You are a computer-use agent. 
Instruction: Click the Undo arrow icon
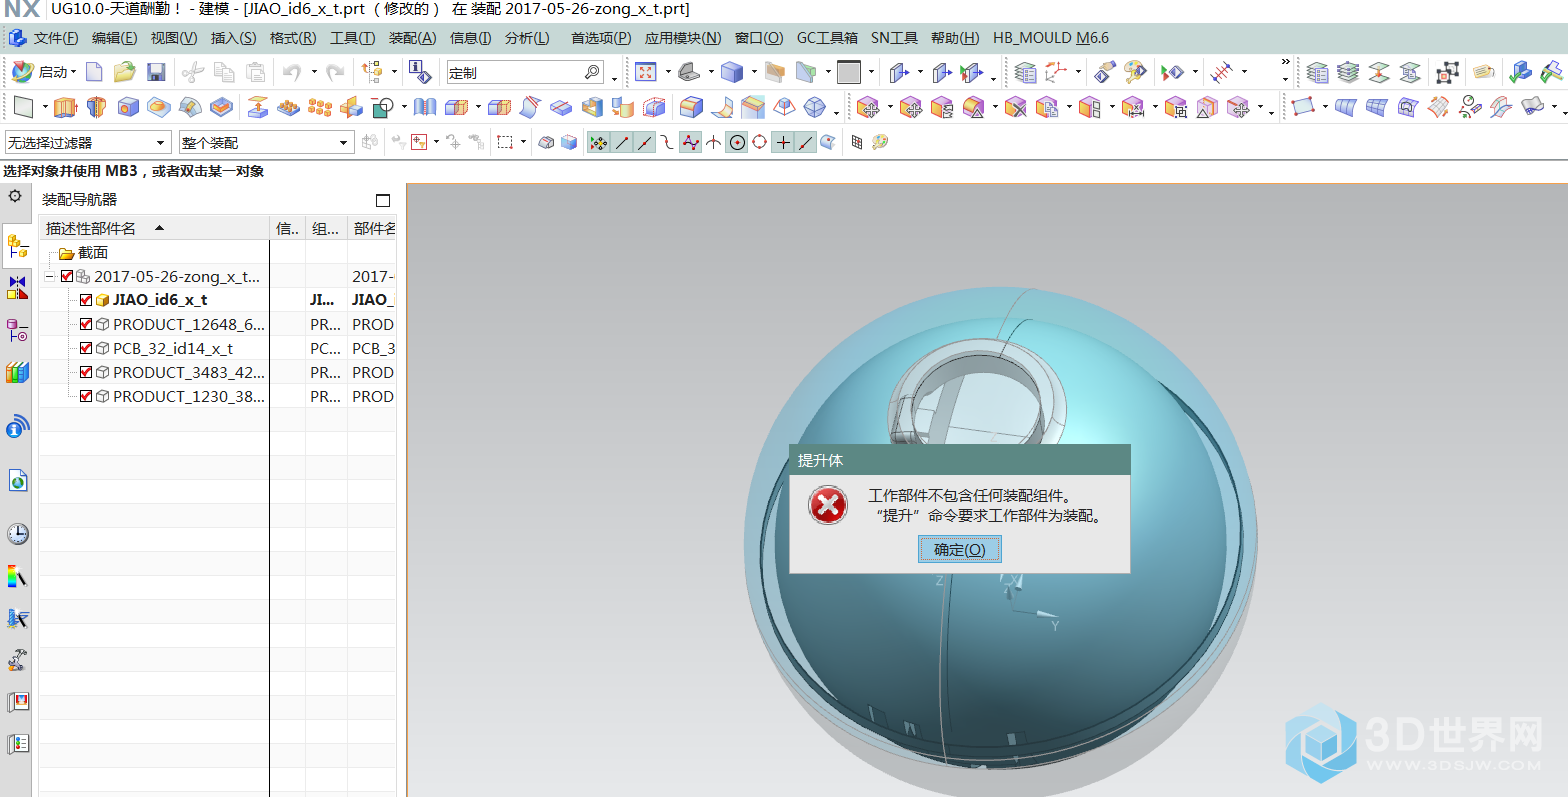(x=292, y=72)
